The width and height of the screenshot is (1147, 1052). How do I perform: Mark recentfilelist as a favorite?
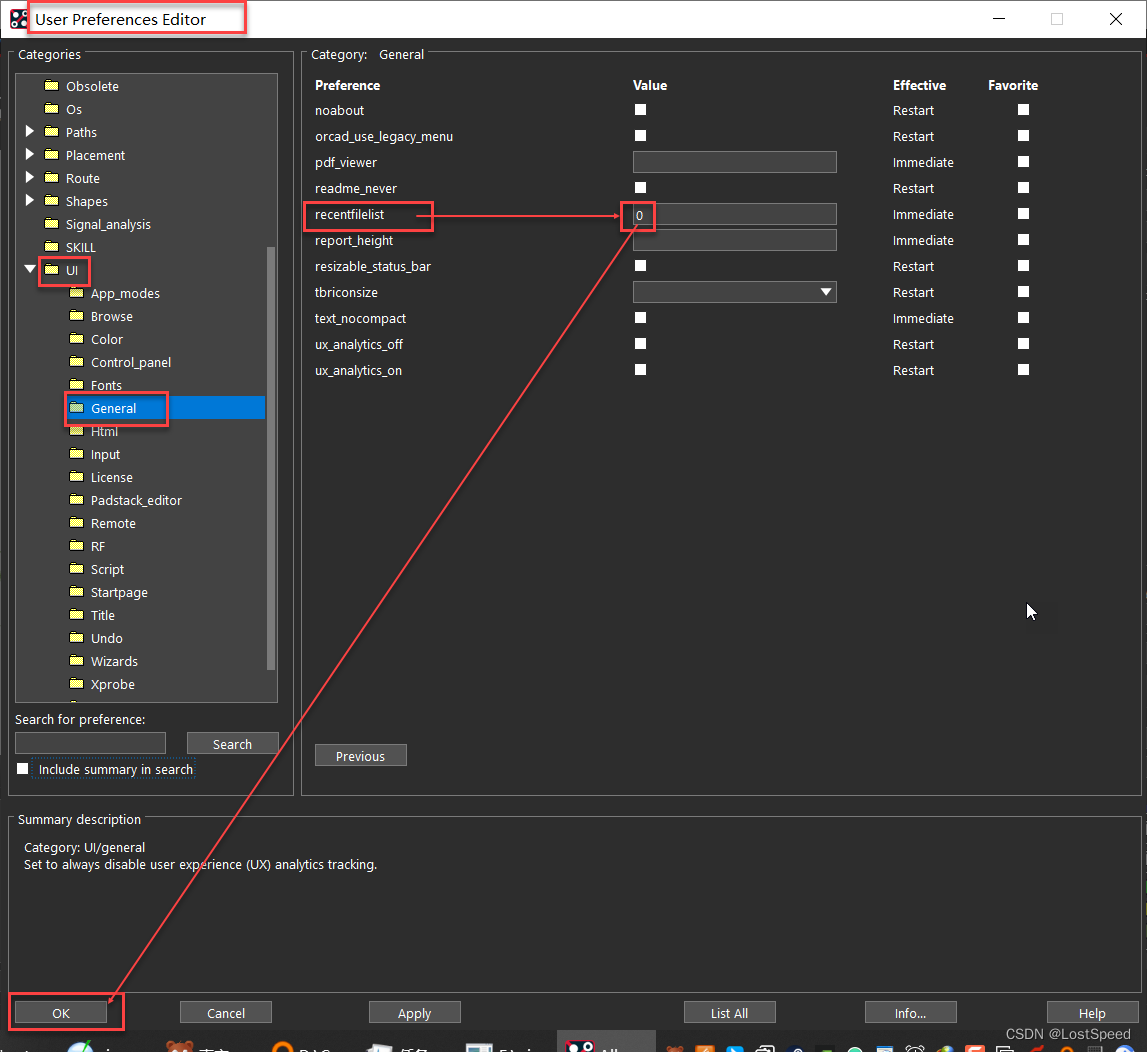tap(1023, 214)
